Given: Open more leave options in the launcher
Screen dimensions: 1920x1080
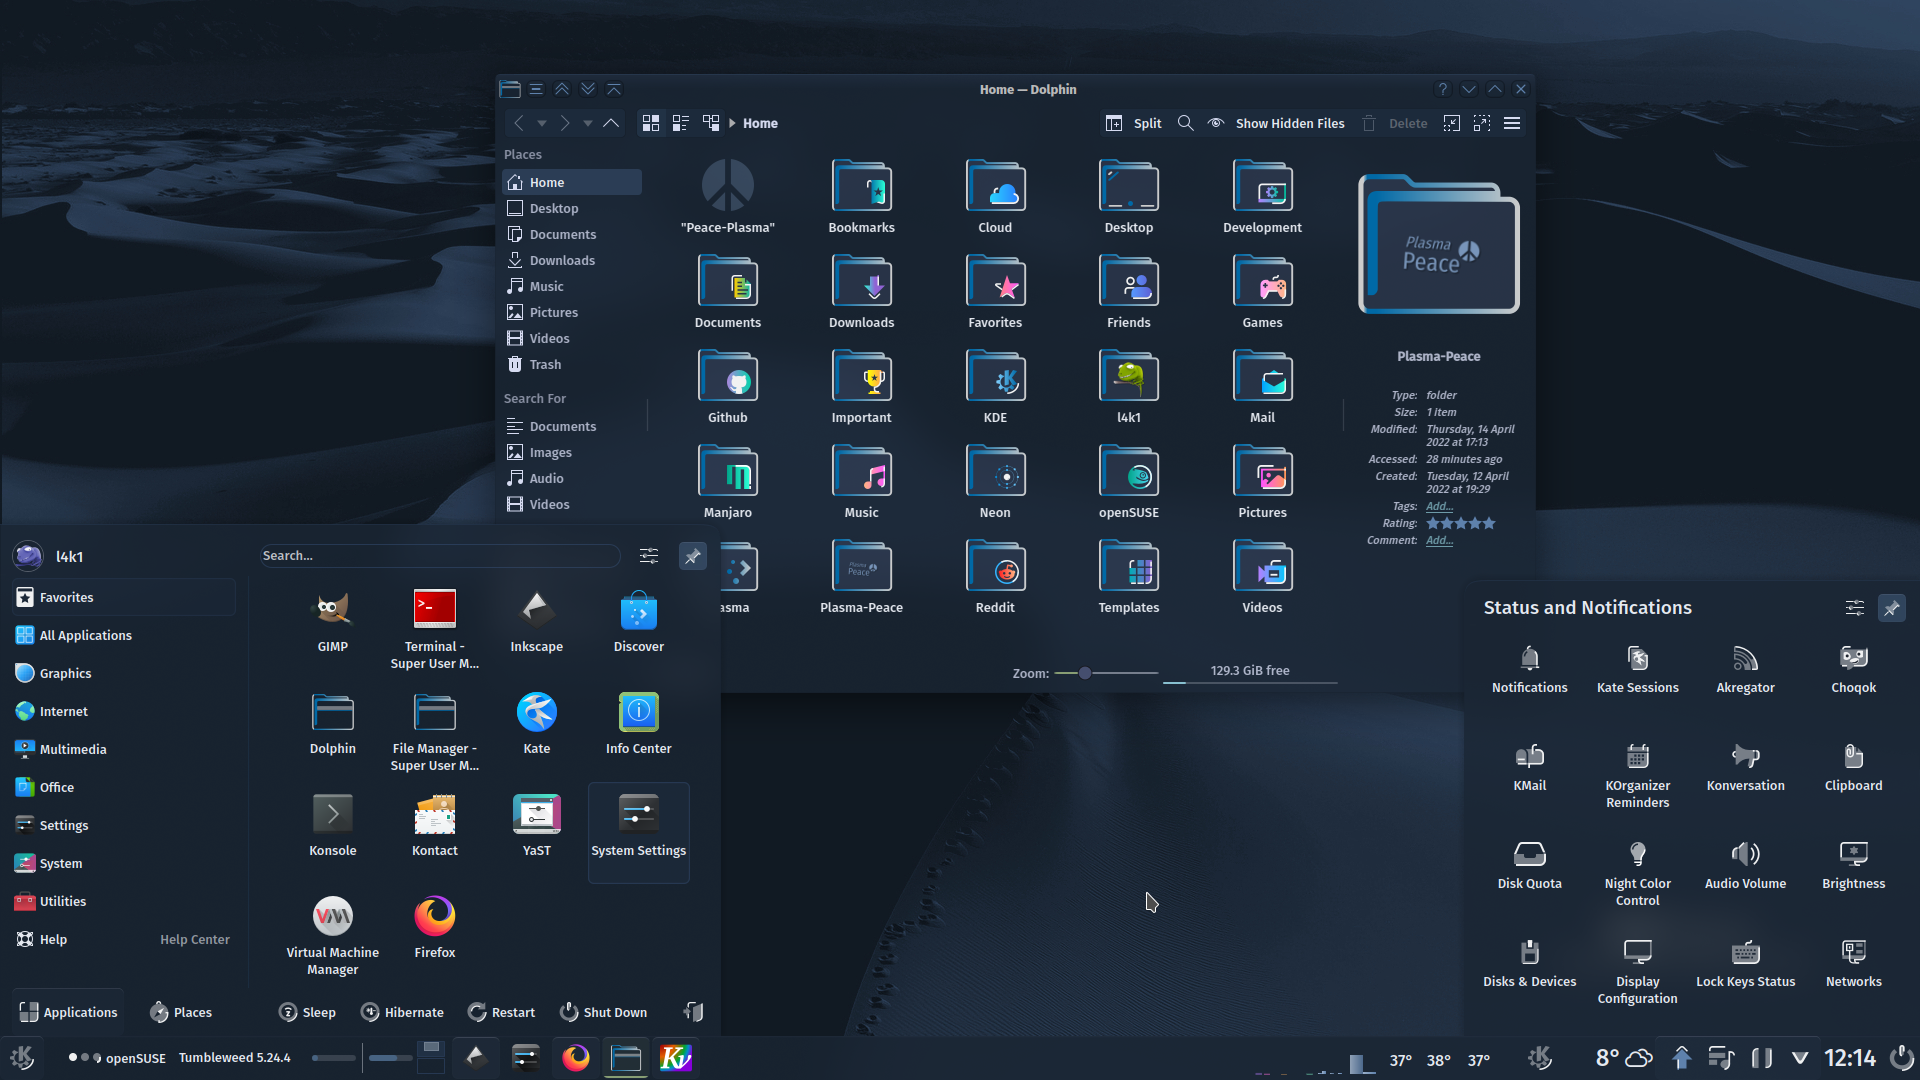Looking at the screenshot, I should pos(693,1012).
